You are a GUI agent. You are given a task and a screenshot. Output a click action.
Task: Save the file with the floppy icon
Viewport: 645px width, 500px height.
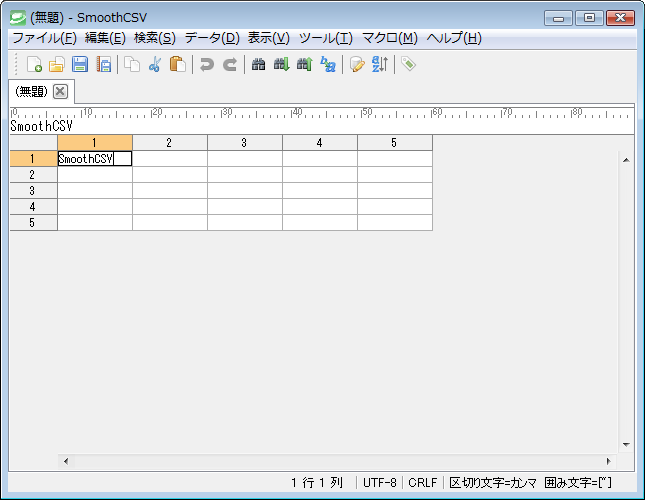(x=80, y=65)
